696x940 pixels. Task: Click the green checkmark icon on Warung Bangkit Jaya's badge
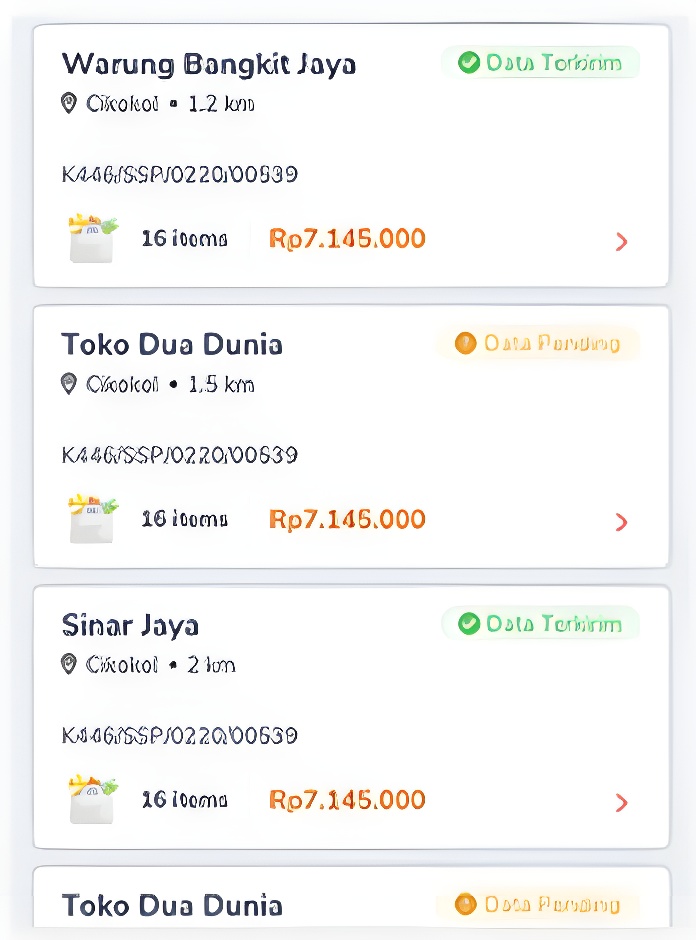point(468,63)
